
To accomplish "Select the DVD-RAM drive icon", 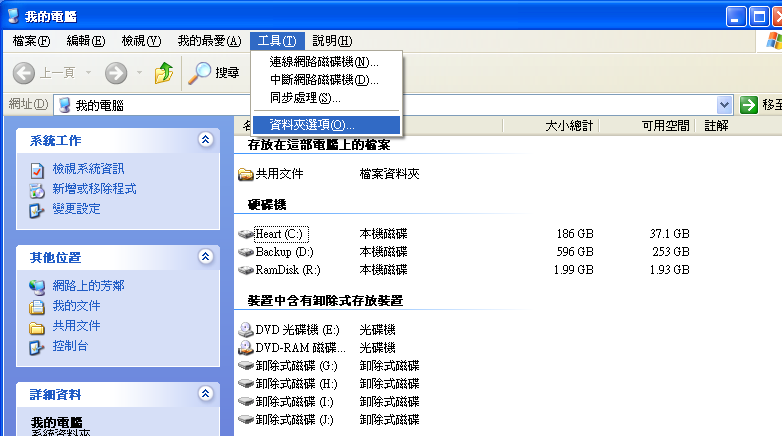I will (246, 348).
